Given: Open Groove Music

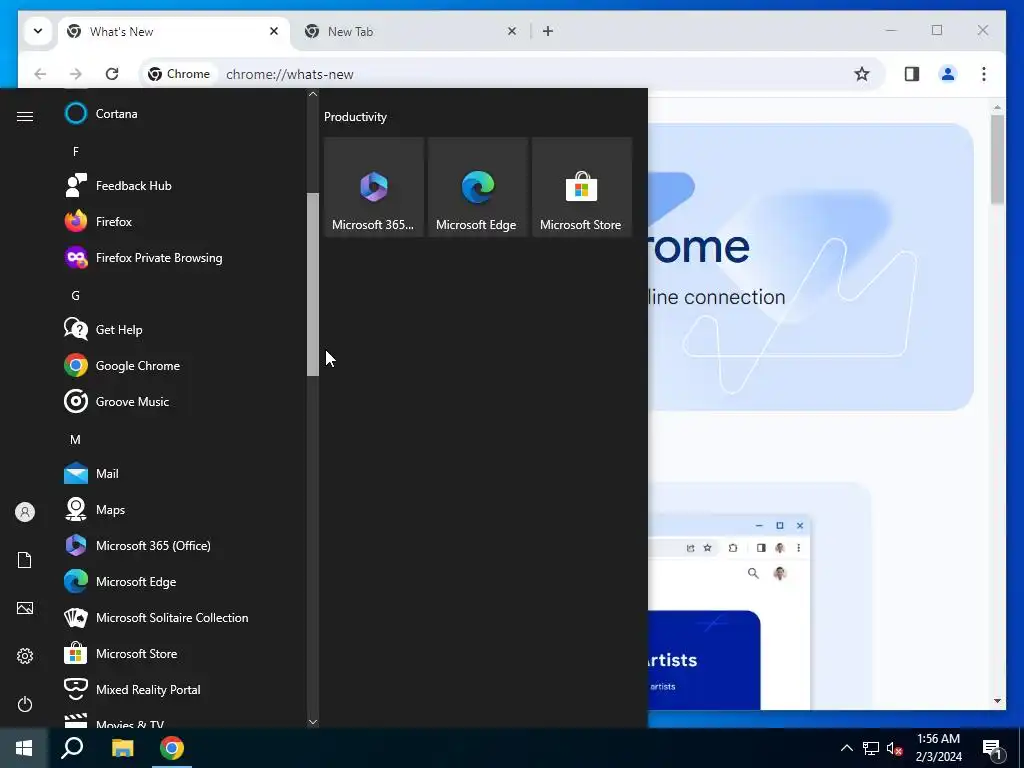Looking at the screenshot, I should (183, 401).
